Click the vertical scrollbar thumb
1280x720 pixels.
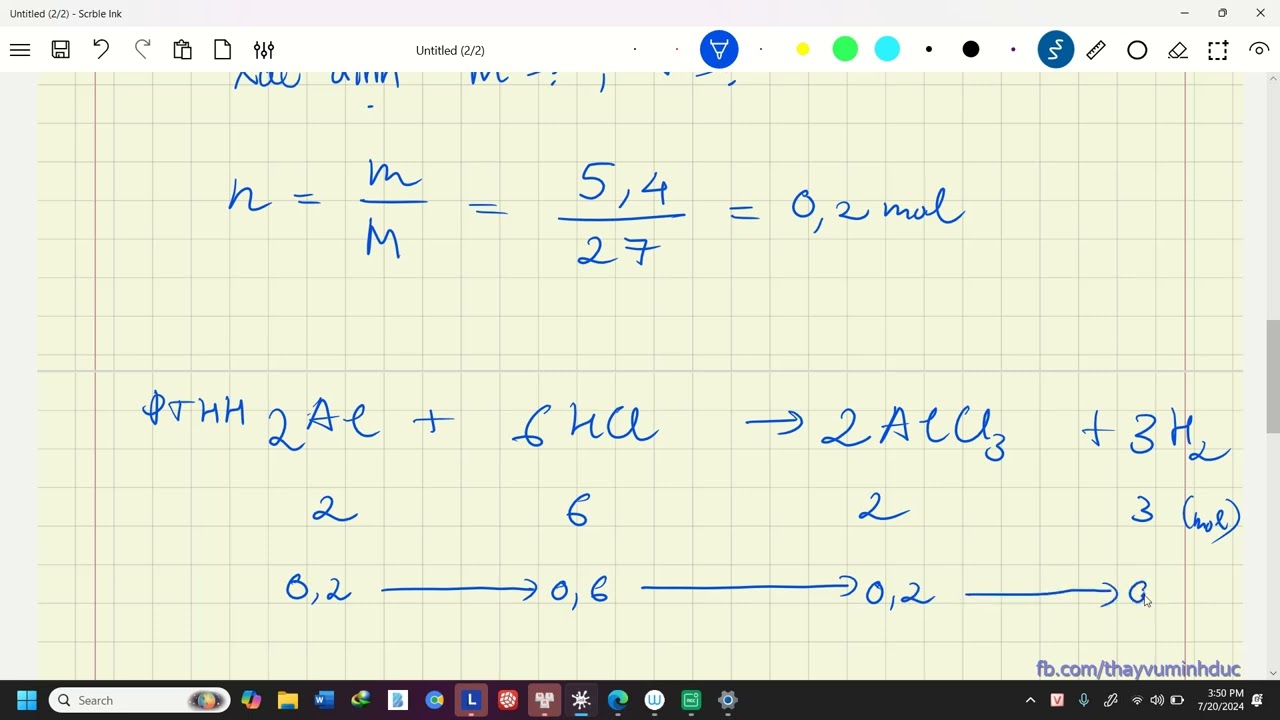tap(1272, 377)
